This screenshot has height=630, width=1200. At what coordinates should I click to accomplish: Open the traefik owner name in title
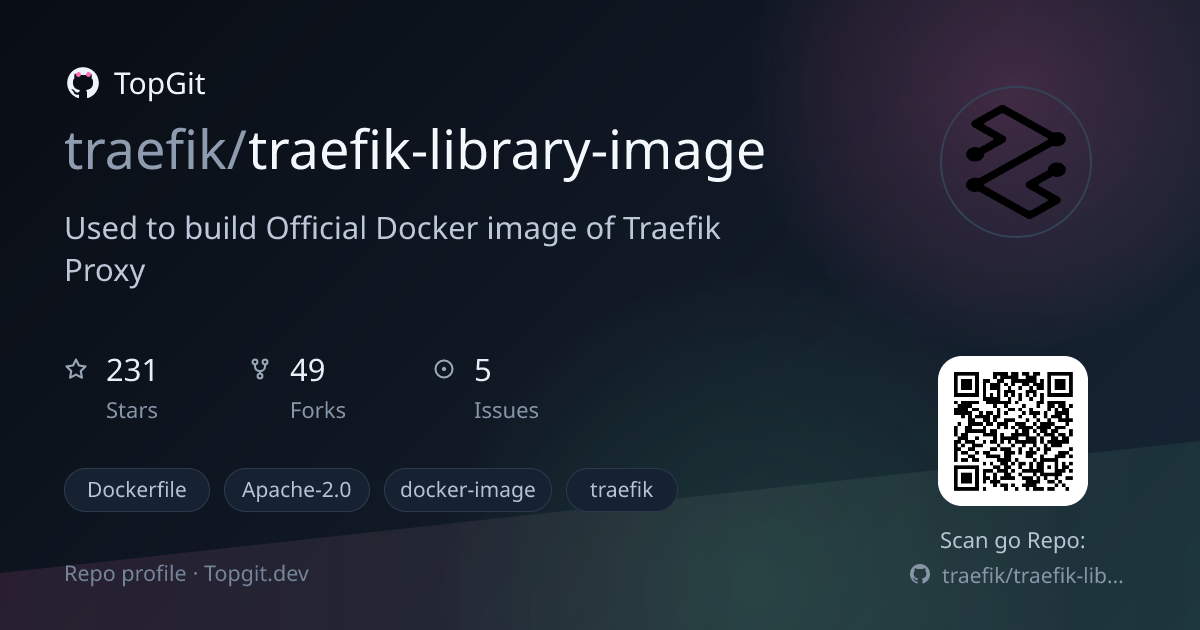[x=148, y=151]
